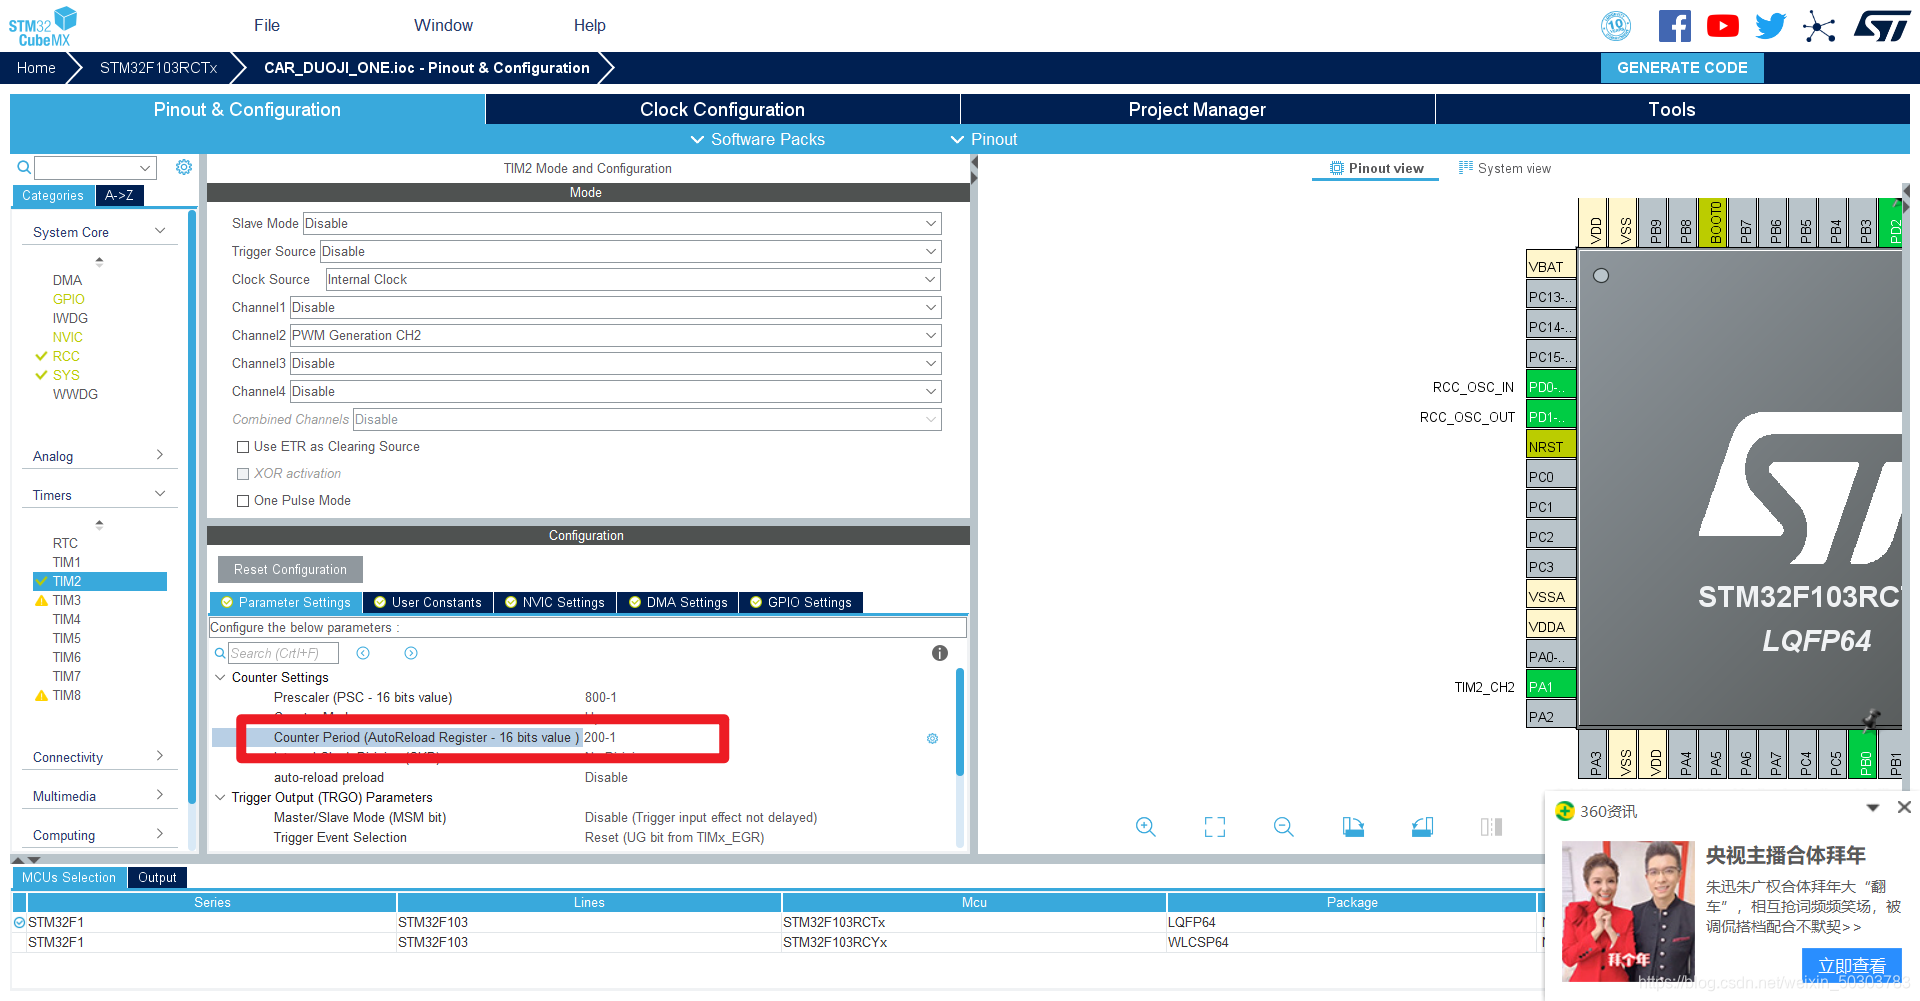Open category settings gear icon
The image size is (1920, 1001).
click(184, 167)
